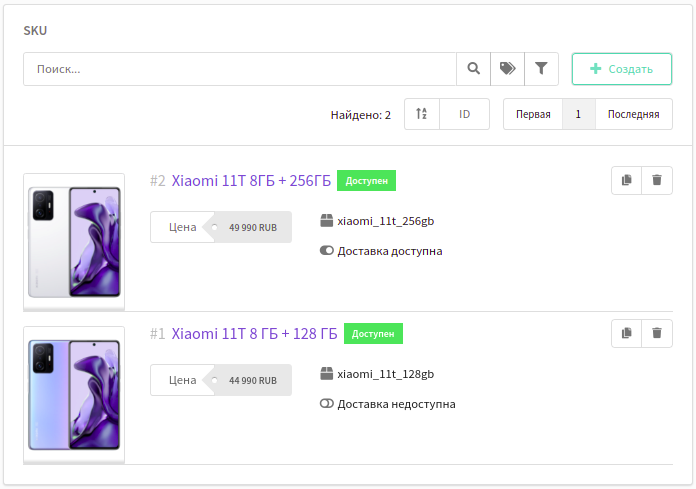Click the #1 ID label
Viewport: 696px width, 489px height.
point(158,334)
